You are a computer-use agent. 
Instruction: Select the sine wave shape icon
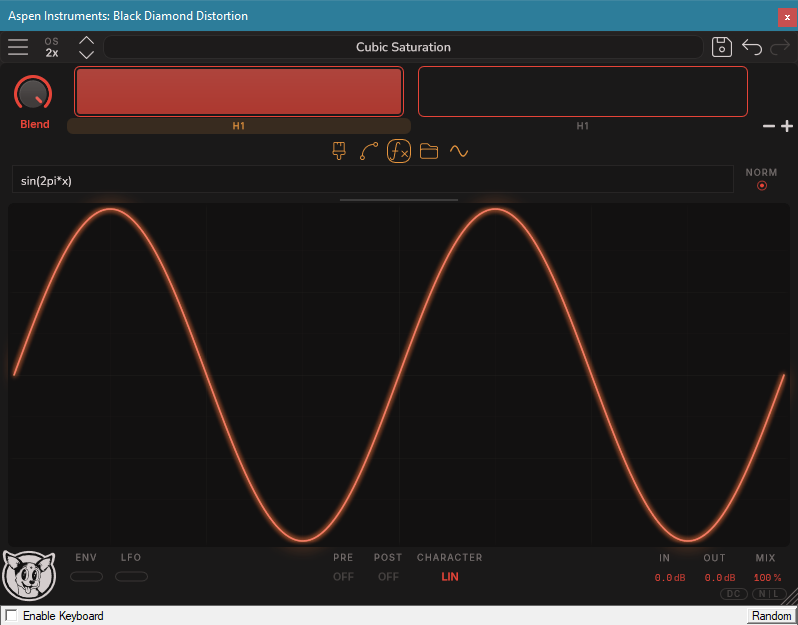[459, 151]
